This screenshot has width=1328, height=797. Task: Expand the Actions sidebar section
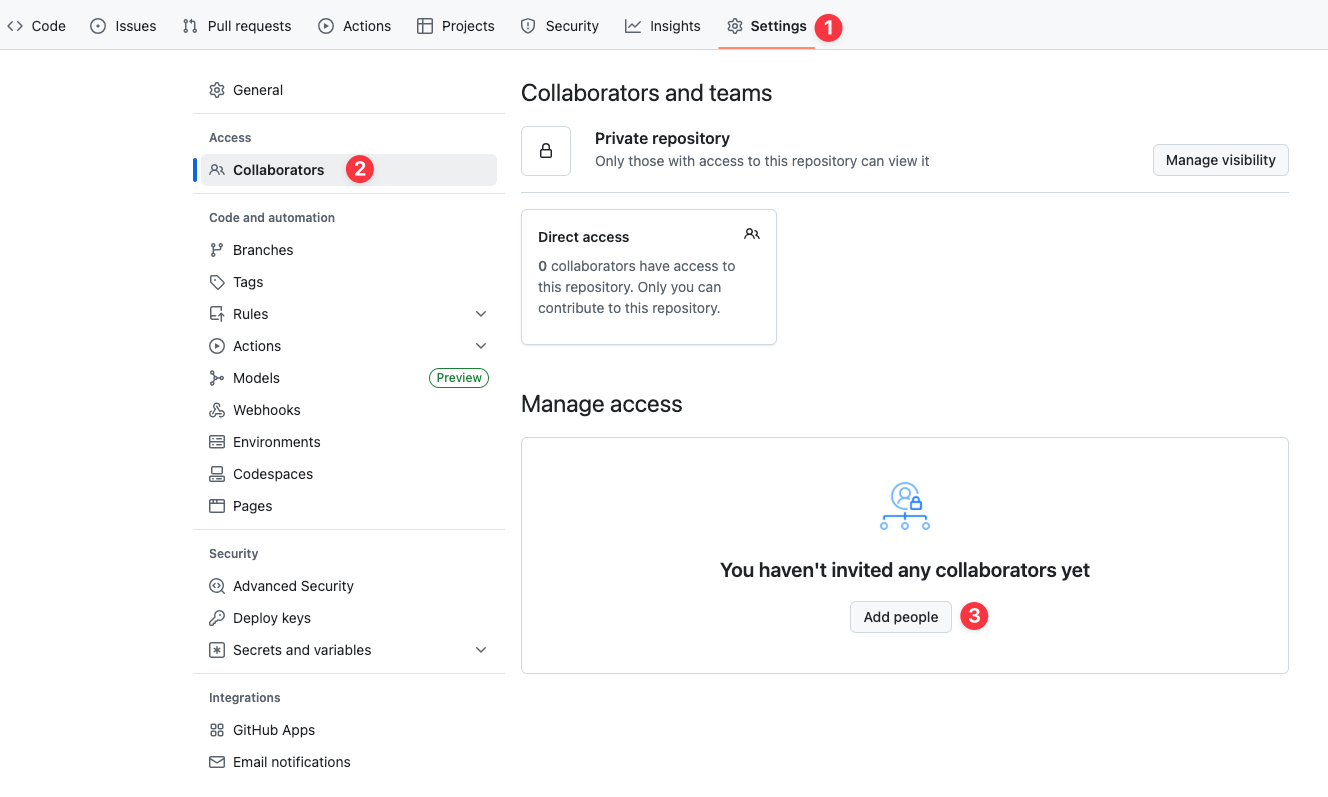click(481, 345)
